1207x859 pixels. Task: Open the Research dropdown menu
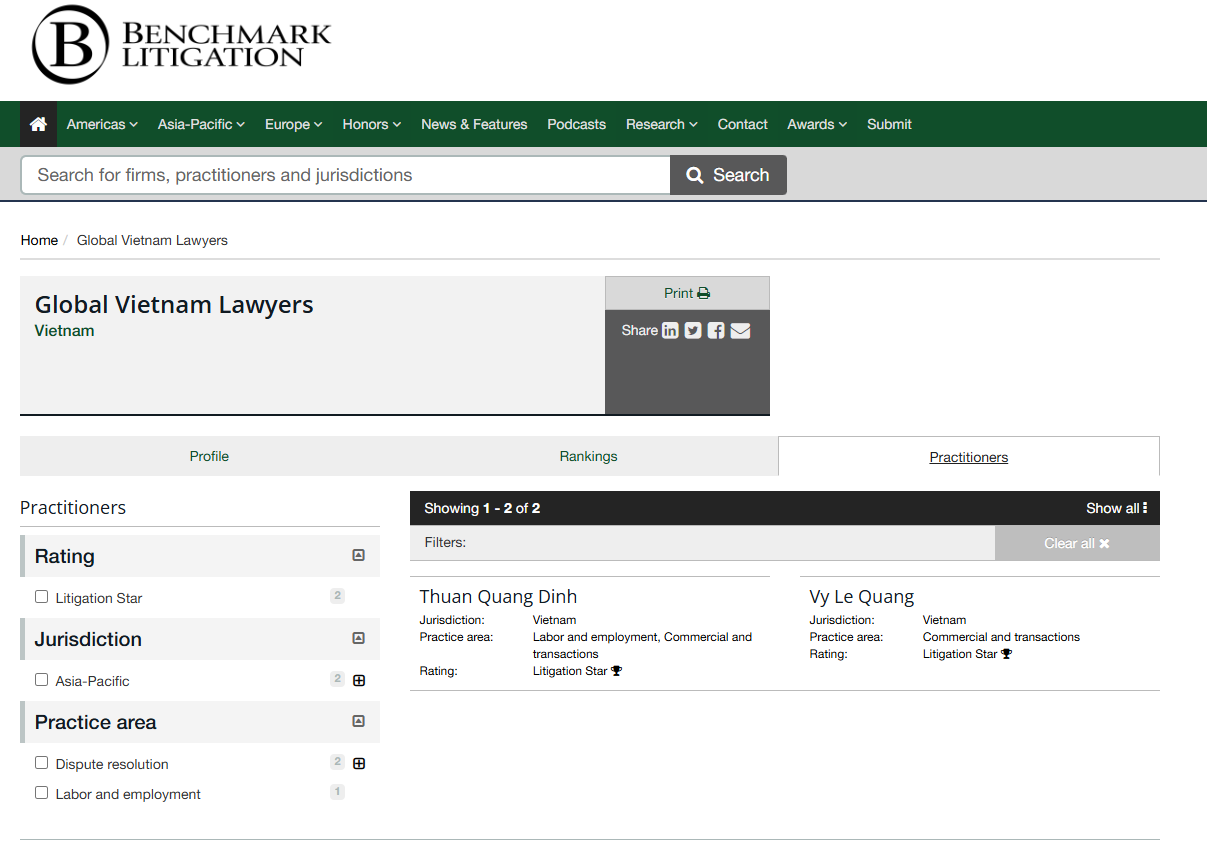click(x=662, y=124)
